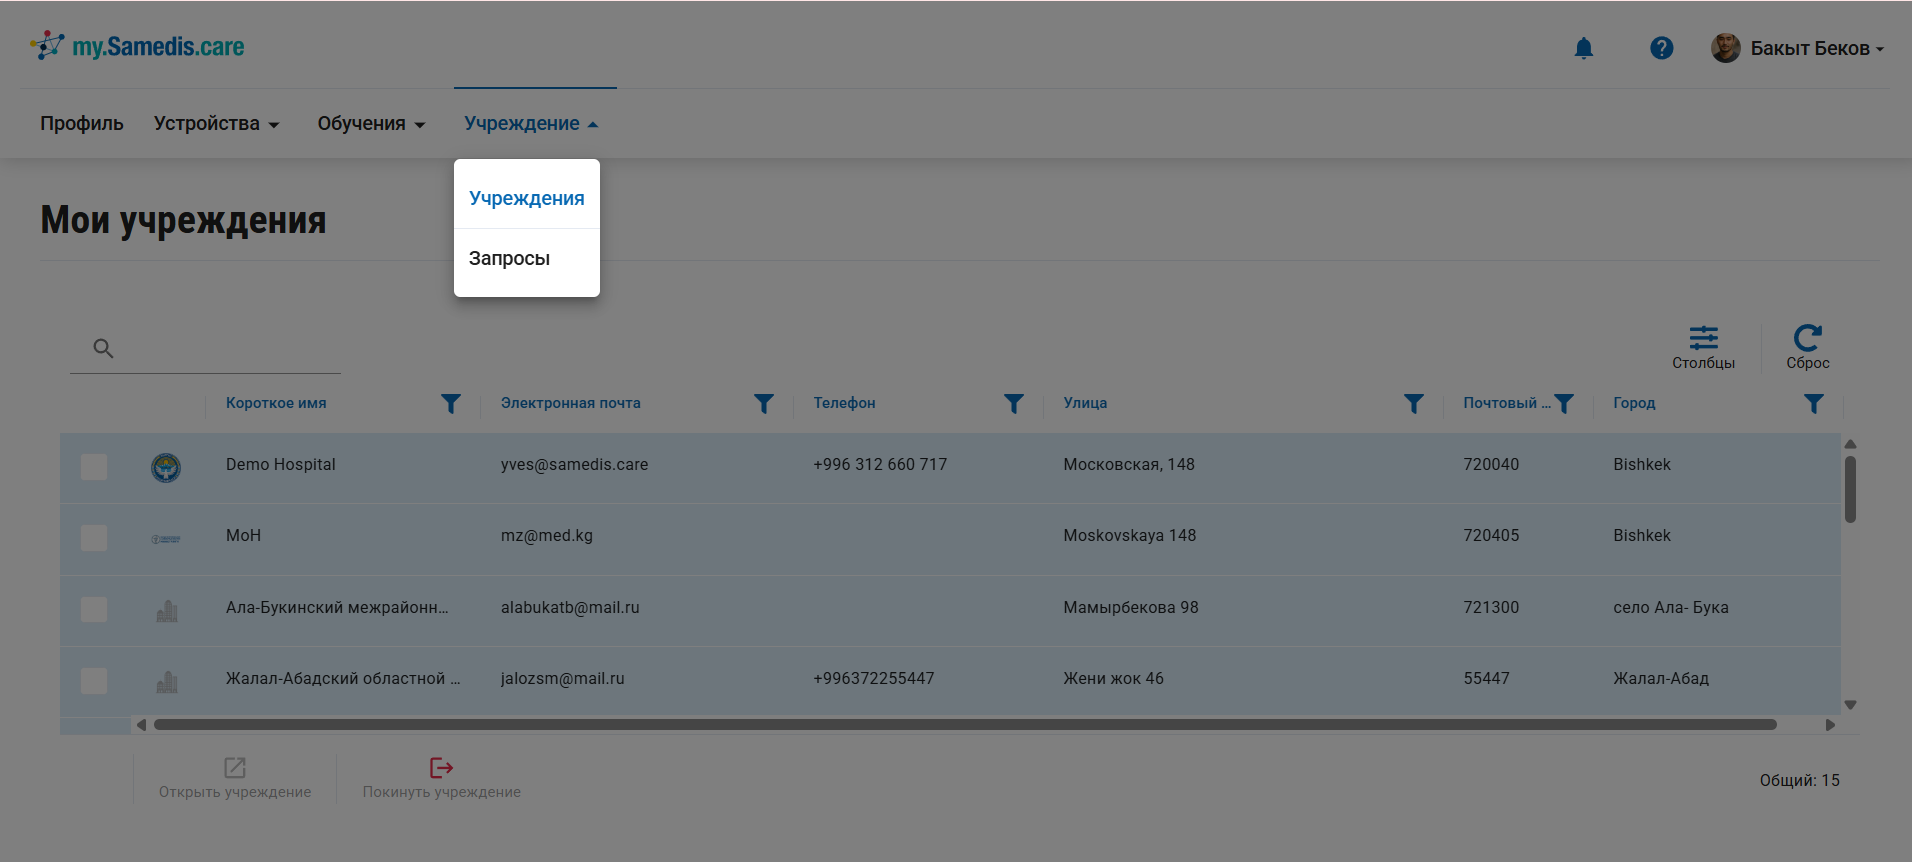Expand the Устройства dropdown menu
The width and height of the screenshot is (1912, 862).
click(x=216, y=124)
